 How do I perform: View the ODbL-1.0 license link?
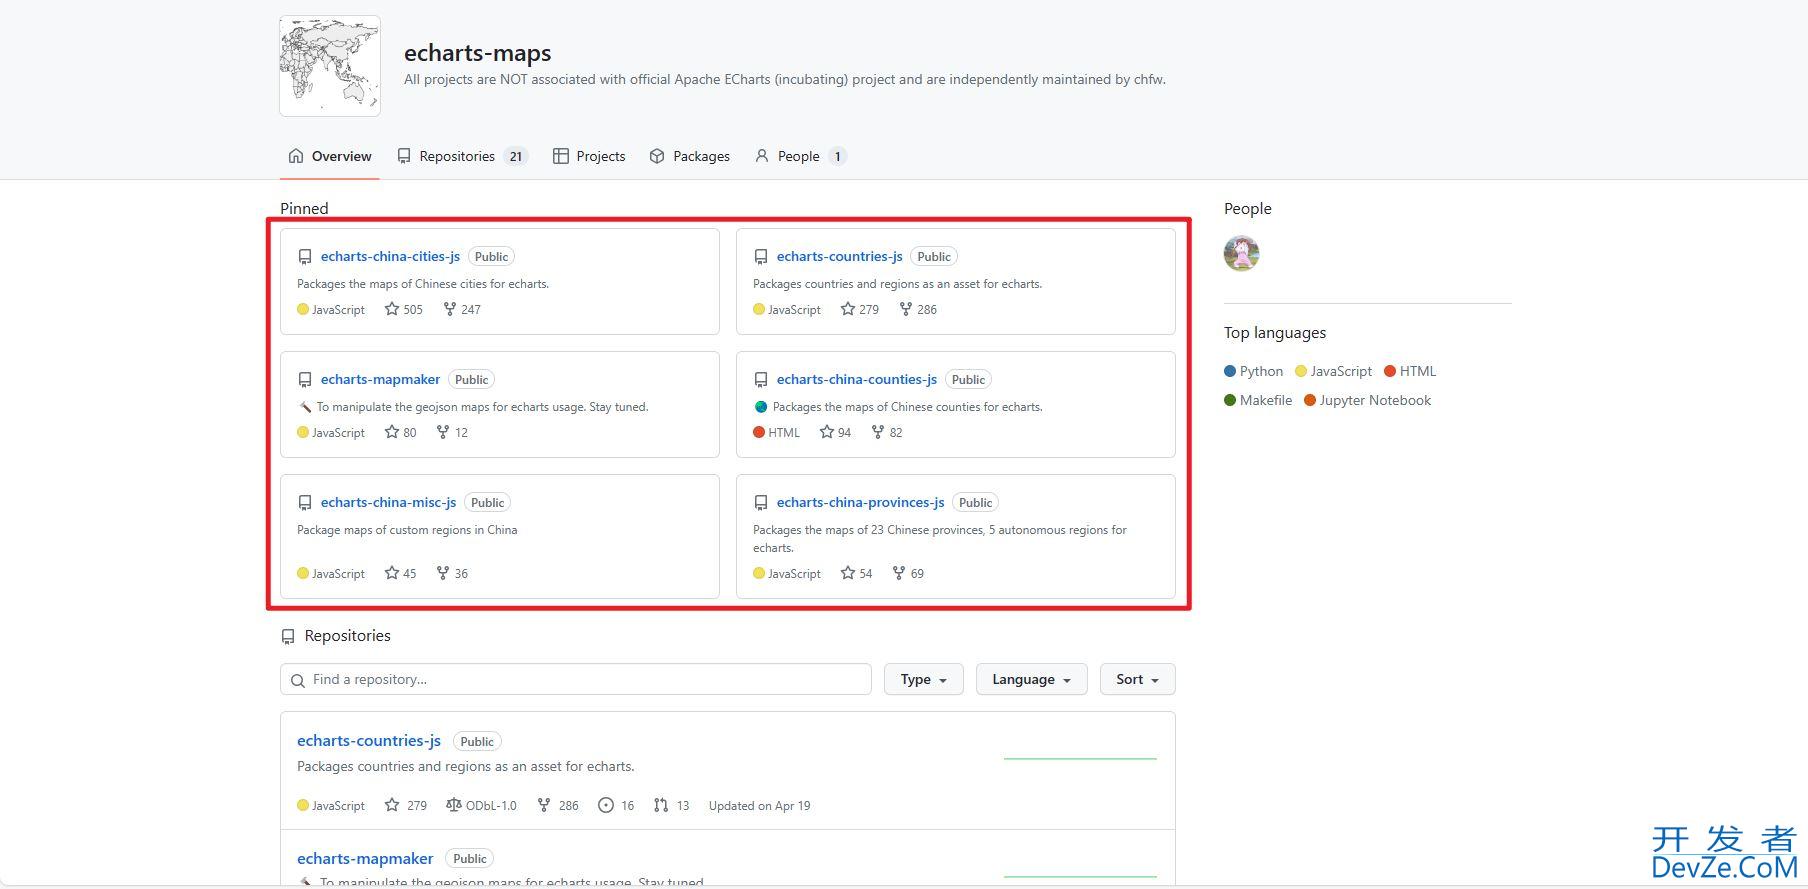click(x=481, y=805)
